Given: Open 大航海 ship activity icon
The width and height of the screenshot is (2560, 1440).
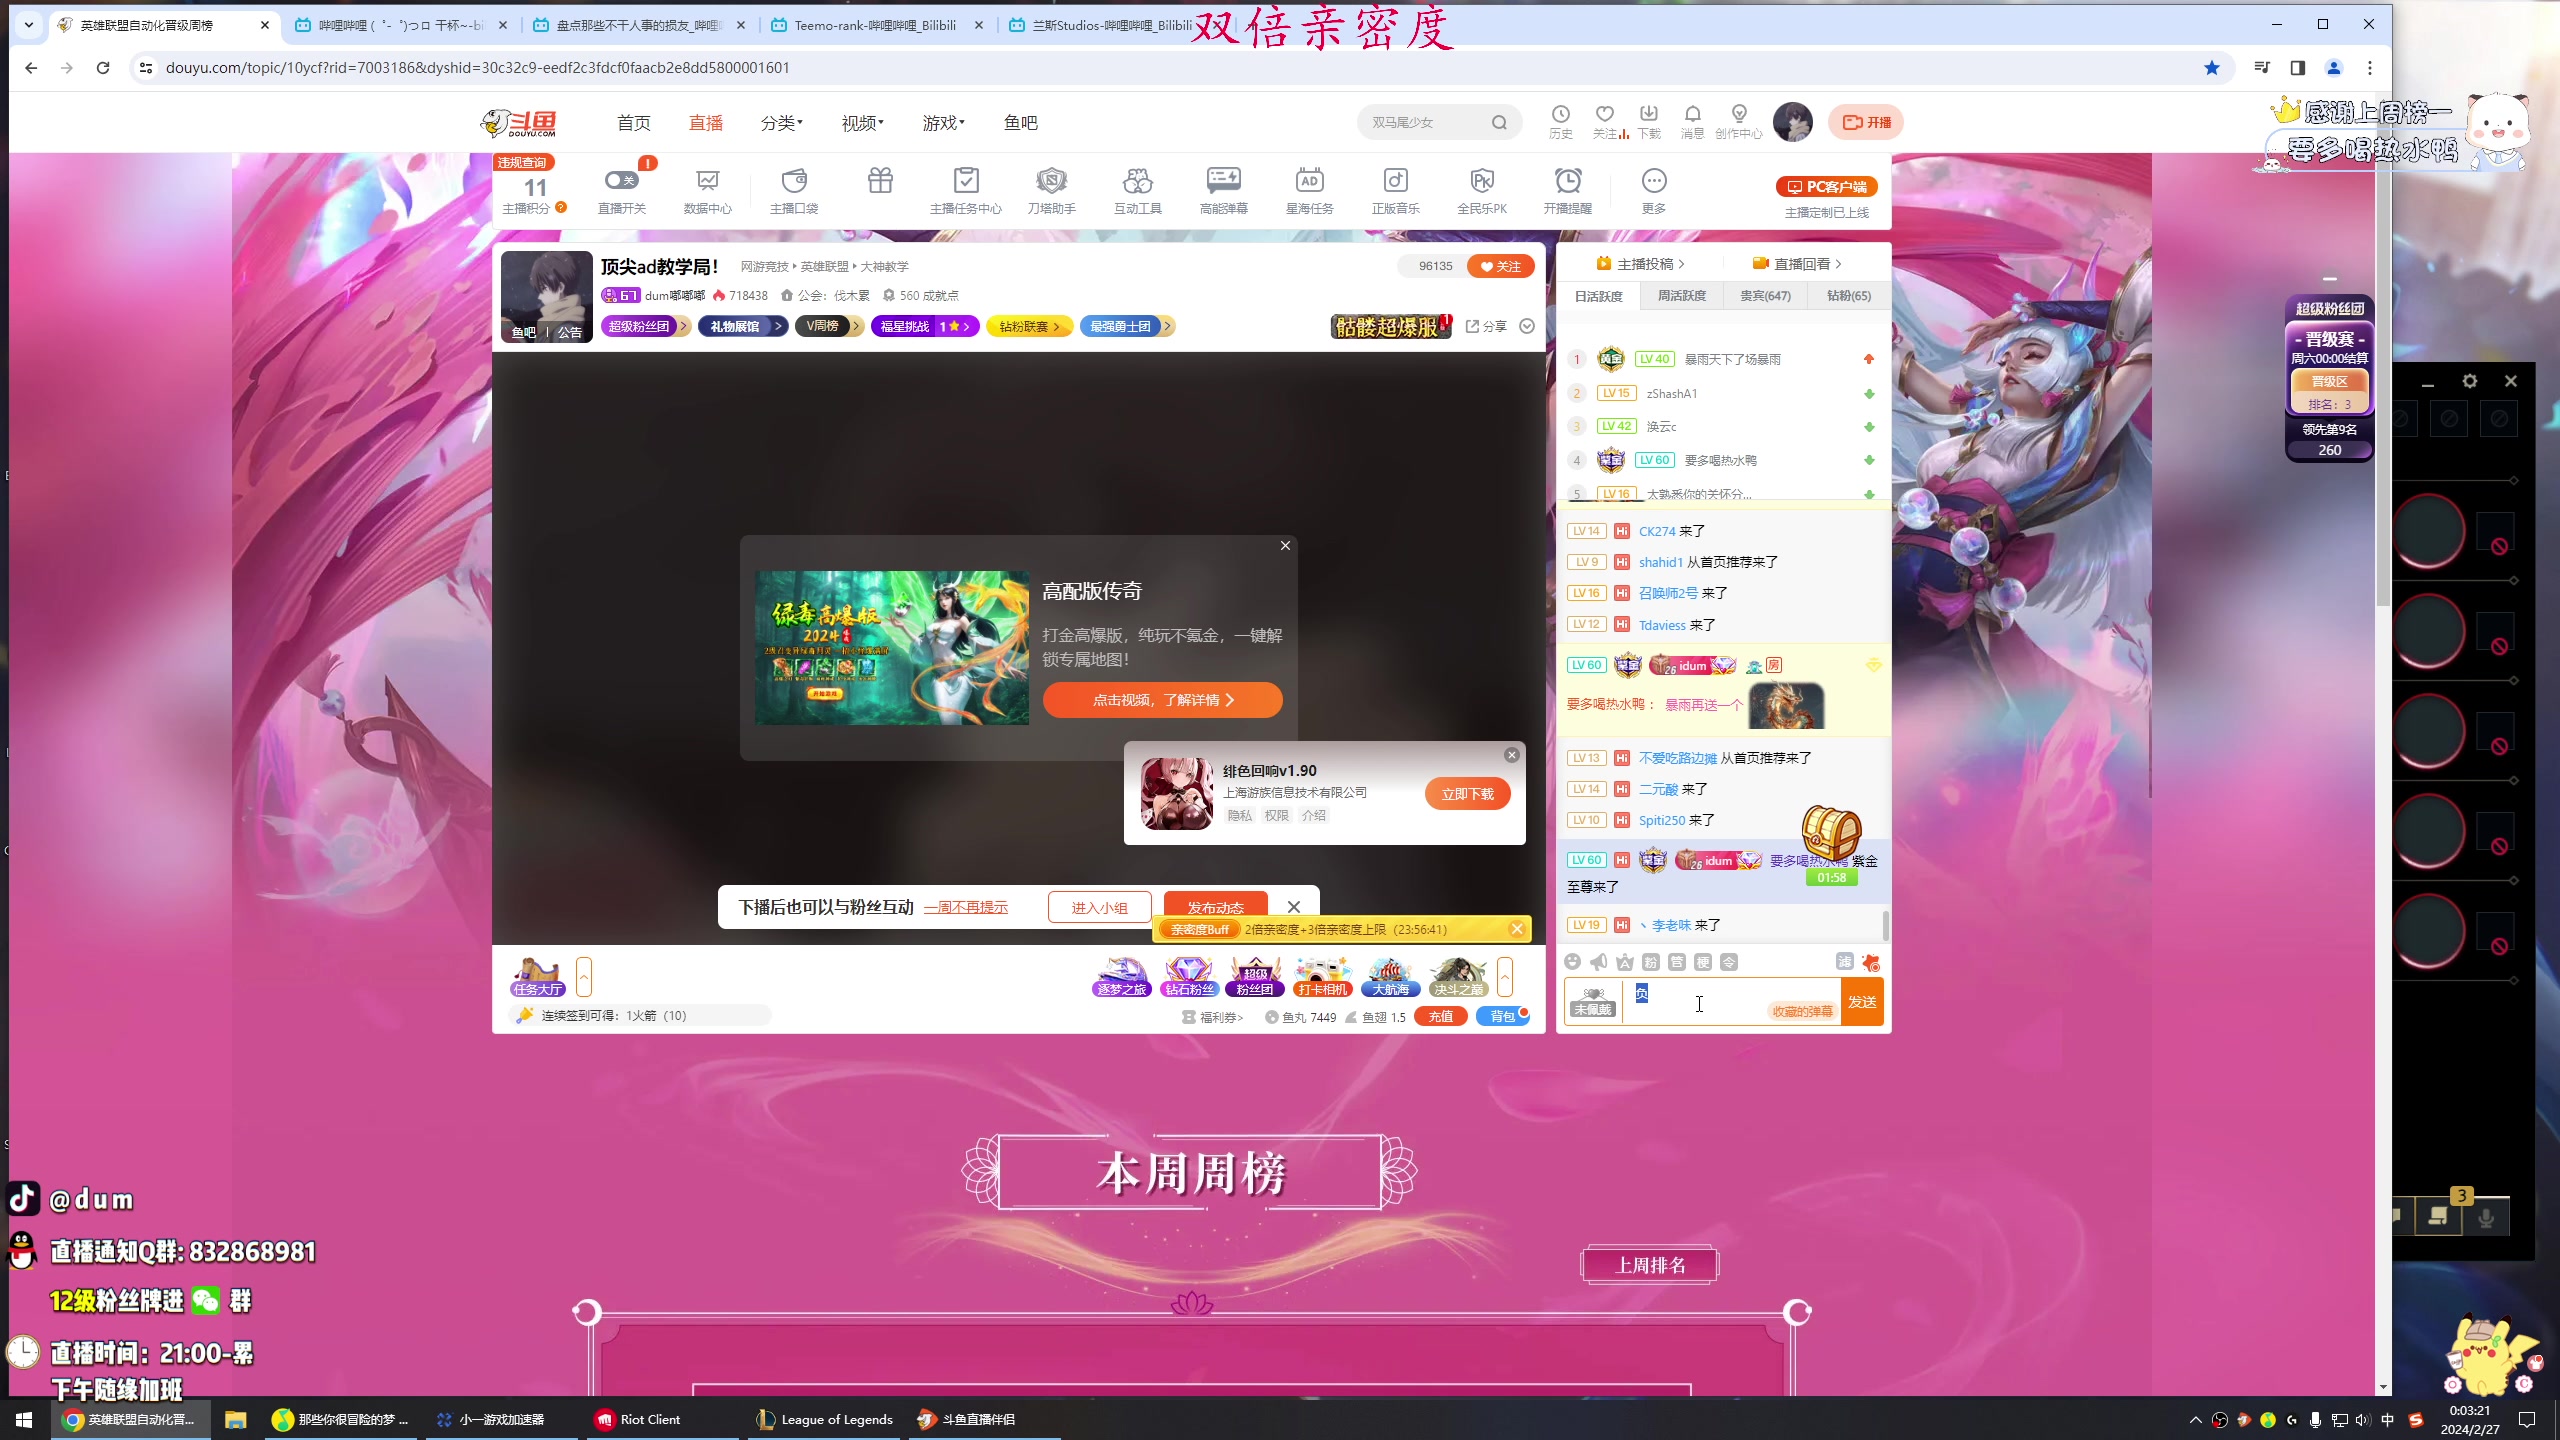Looking at the screenshot, I should (x=1390, y=977).
